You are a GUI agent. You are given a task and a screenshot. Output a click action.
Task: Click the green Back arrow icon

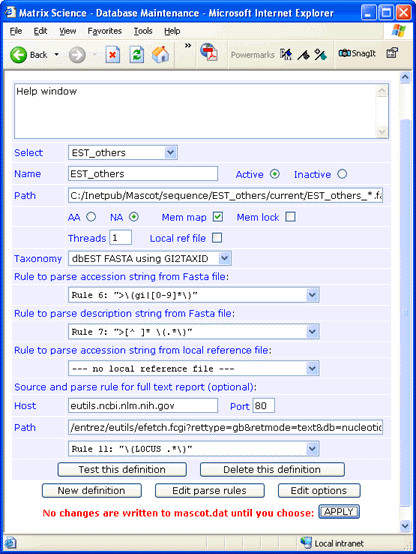tap(18, 55)
